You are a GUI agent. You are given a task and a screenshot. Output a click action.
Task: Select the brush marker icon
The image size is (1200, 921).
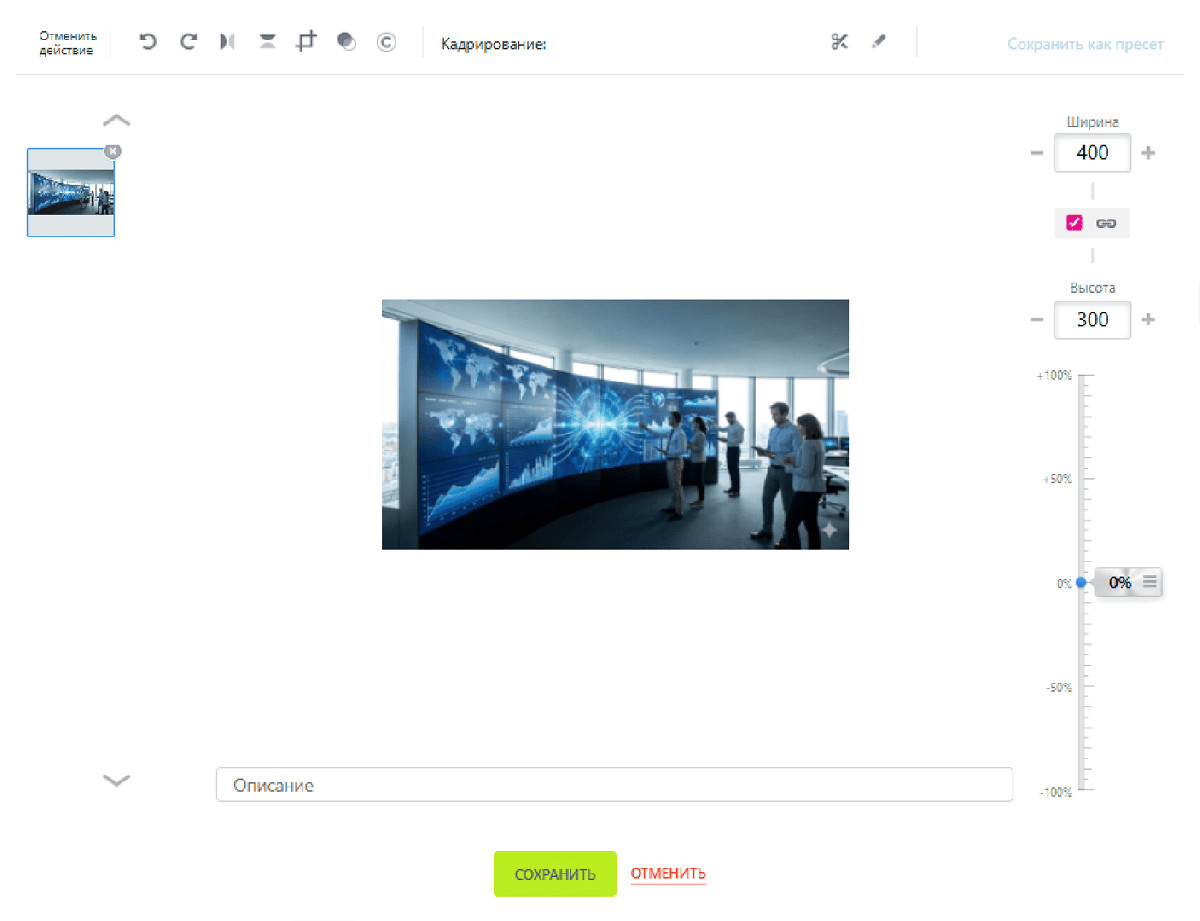tap(879, 42)
